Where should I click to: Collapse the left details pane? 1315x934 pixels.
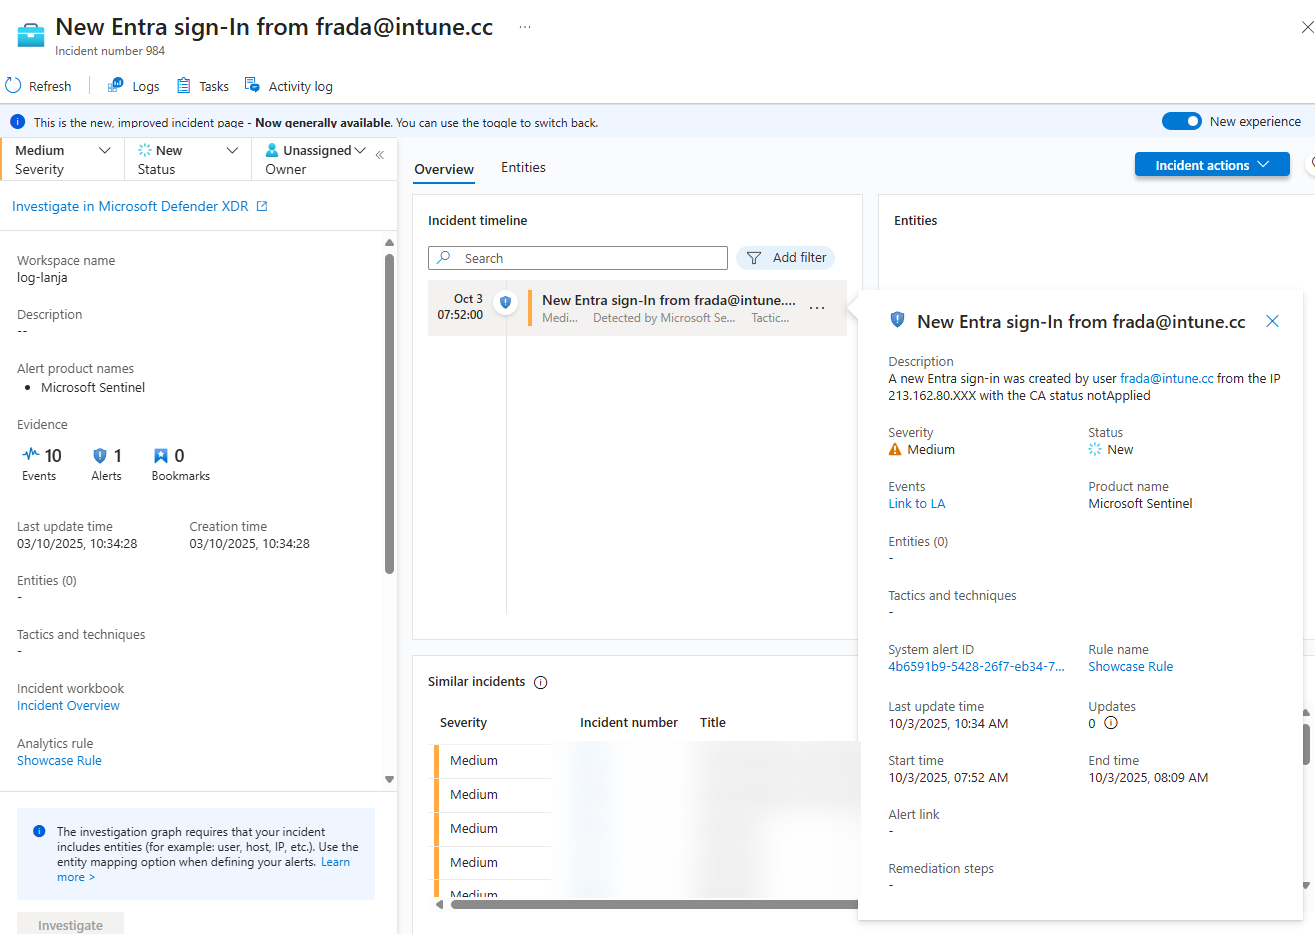tap(380, 154)
